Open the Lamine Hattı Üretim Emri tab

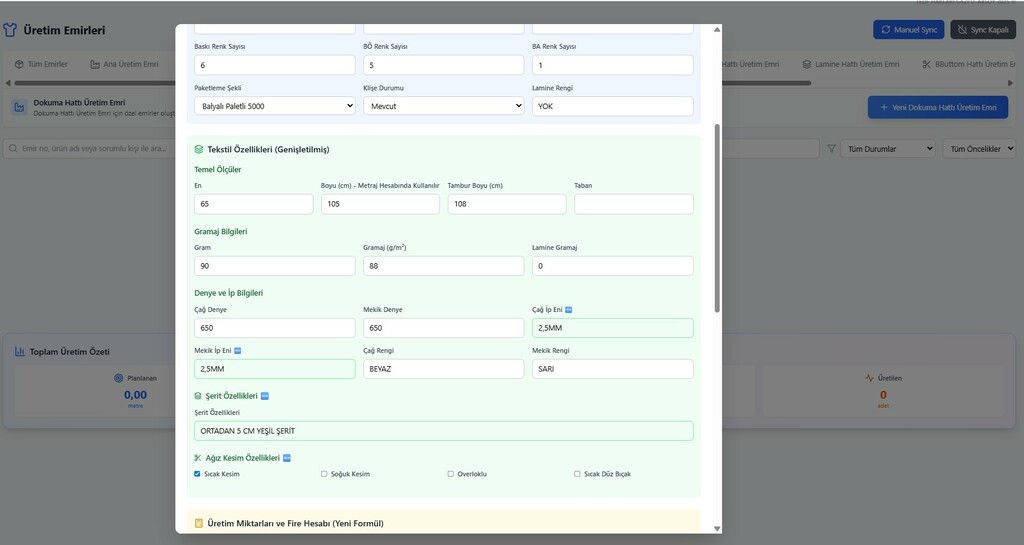pyautogui.click(x=850, y=64)
